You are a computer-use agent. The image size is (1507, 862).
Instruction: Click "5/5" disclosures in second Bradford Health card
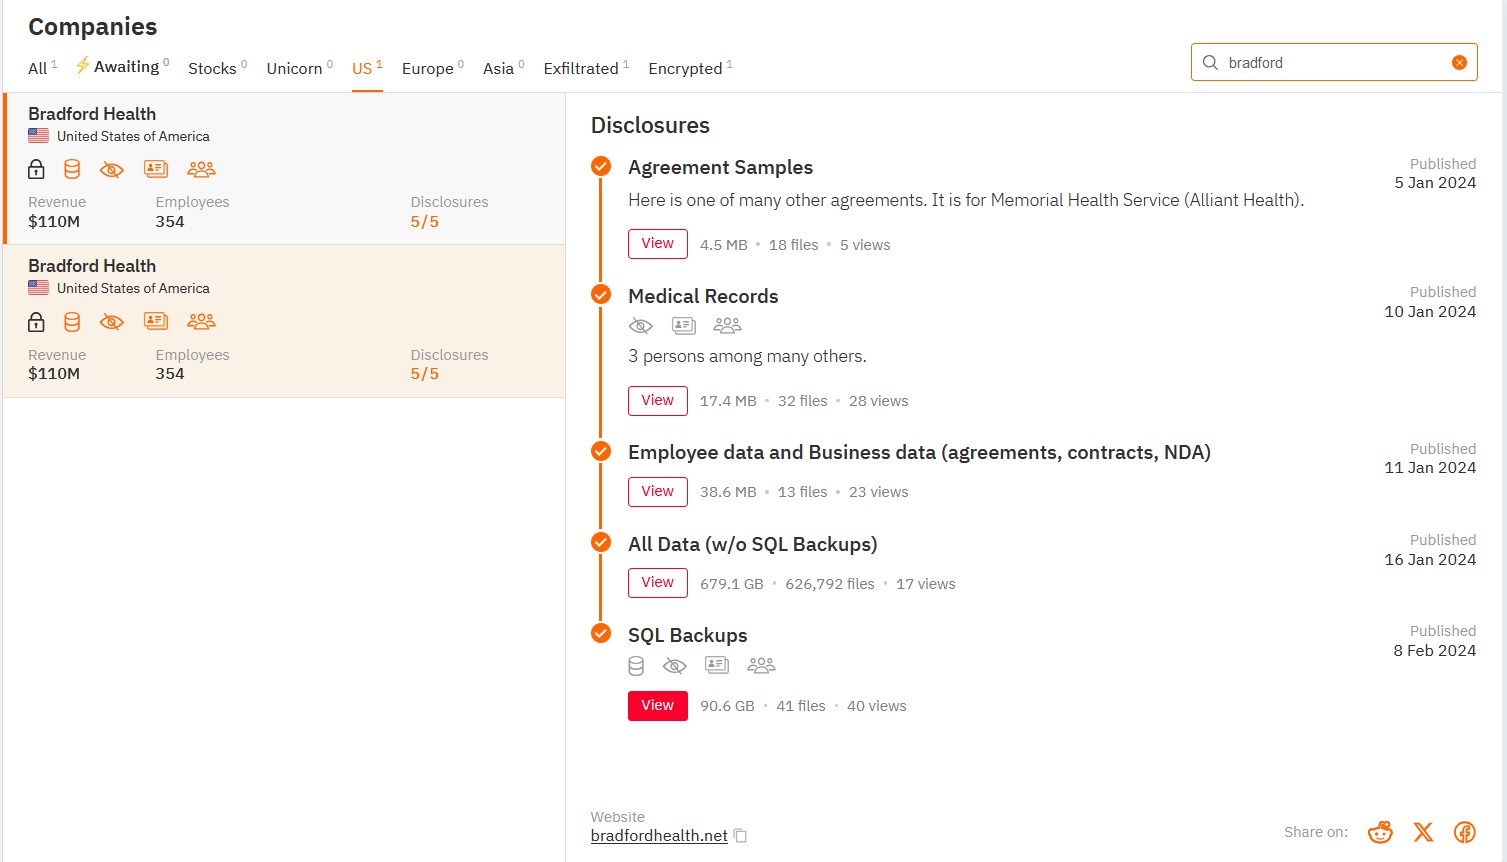click(425, 374)
